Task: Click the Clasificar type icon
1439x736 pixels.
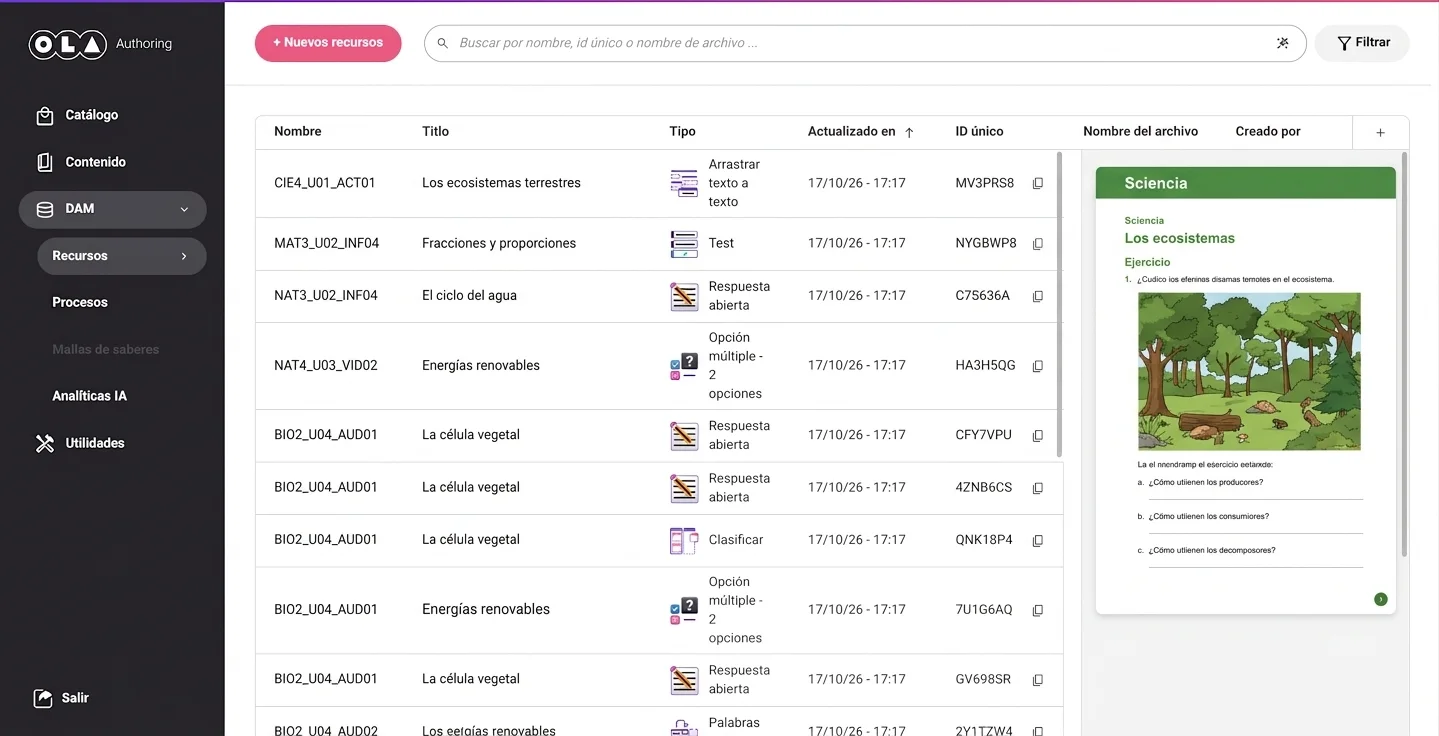Action: click(x=684, y=540)
